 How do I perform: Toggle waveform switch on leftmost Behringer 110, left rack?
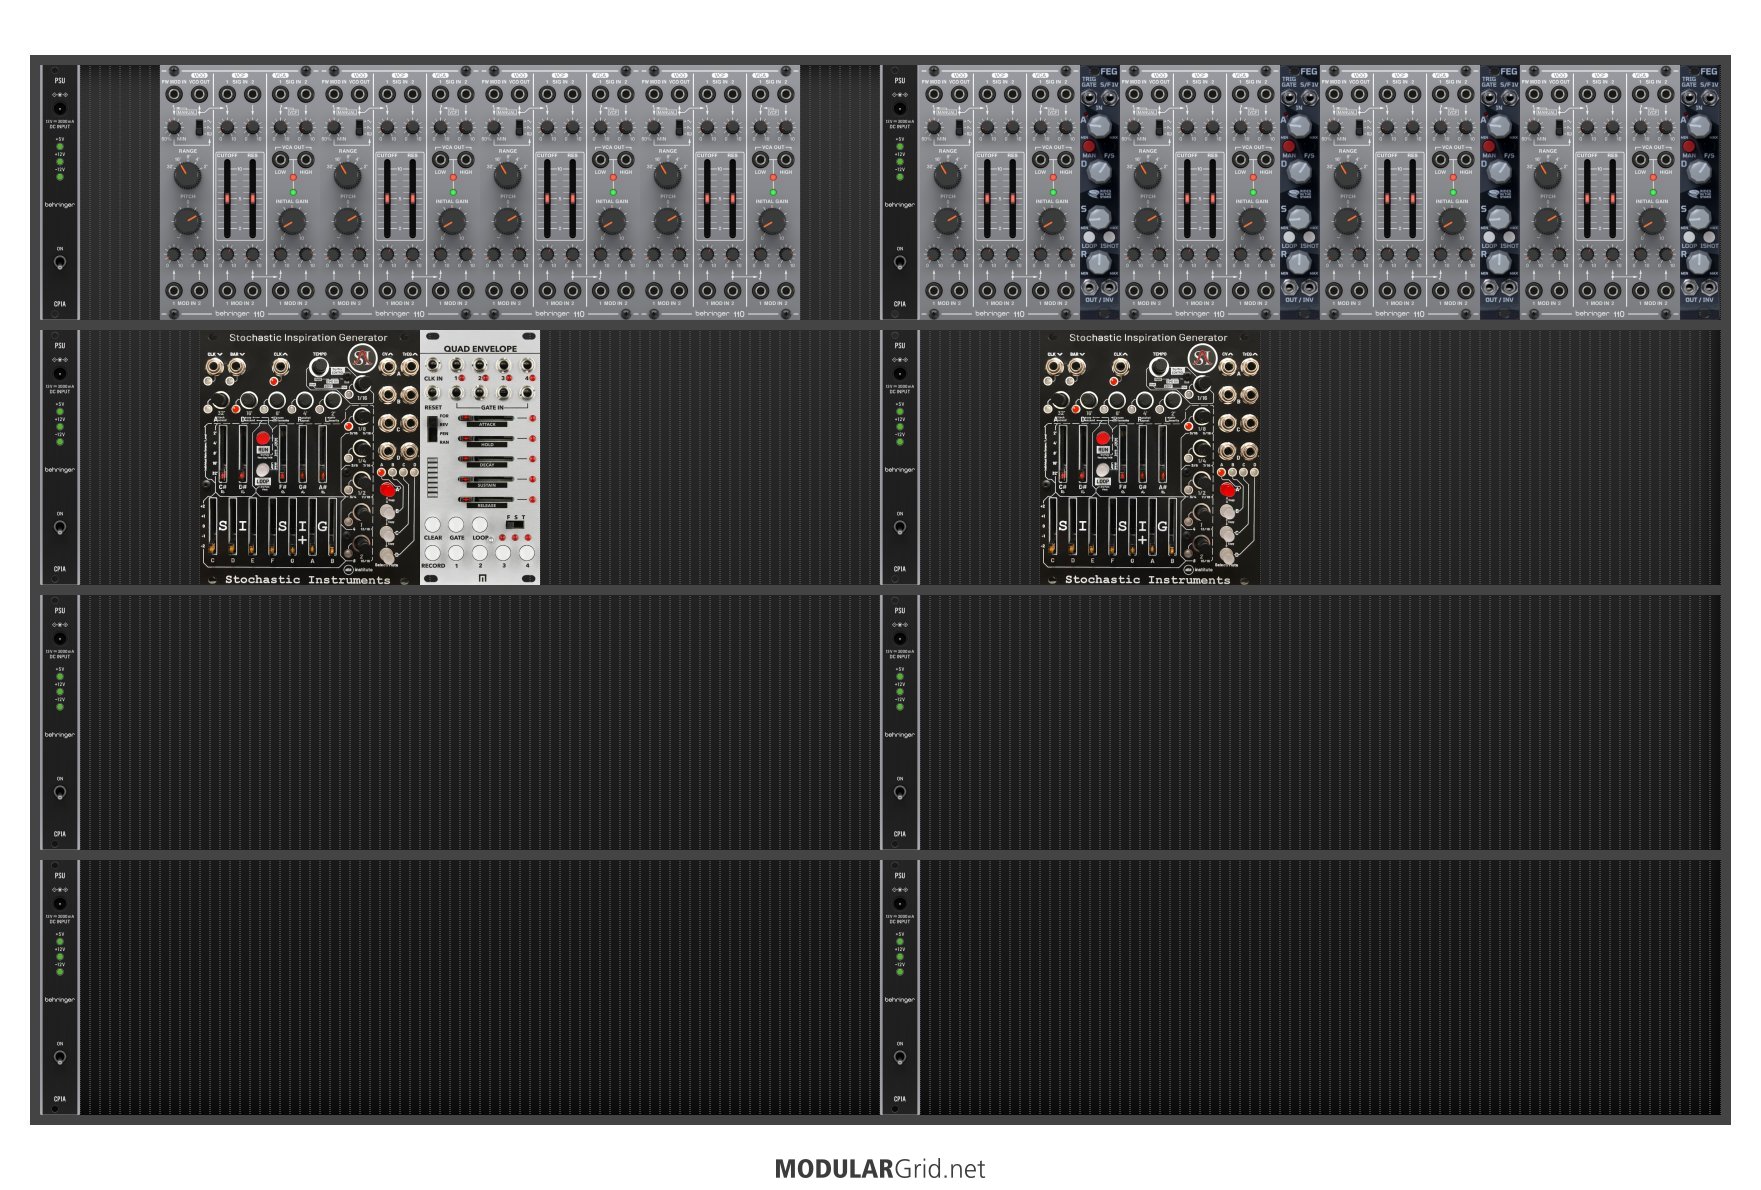pyautogui.click(x=199, y=128)
